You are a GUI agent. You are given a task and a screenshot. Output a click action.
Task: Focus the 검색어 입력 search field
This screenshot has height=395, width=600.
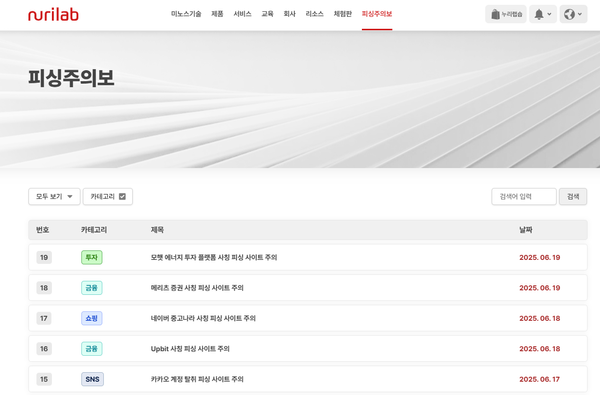tap(524, 196)
